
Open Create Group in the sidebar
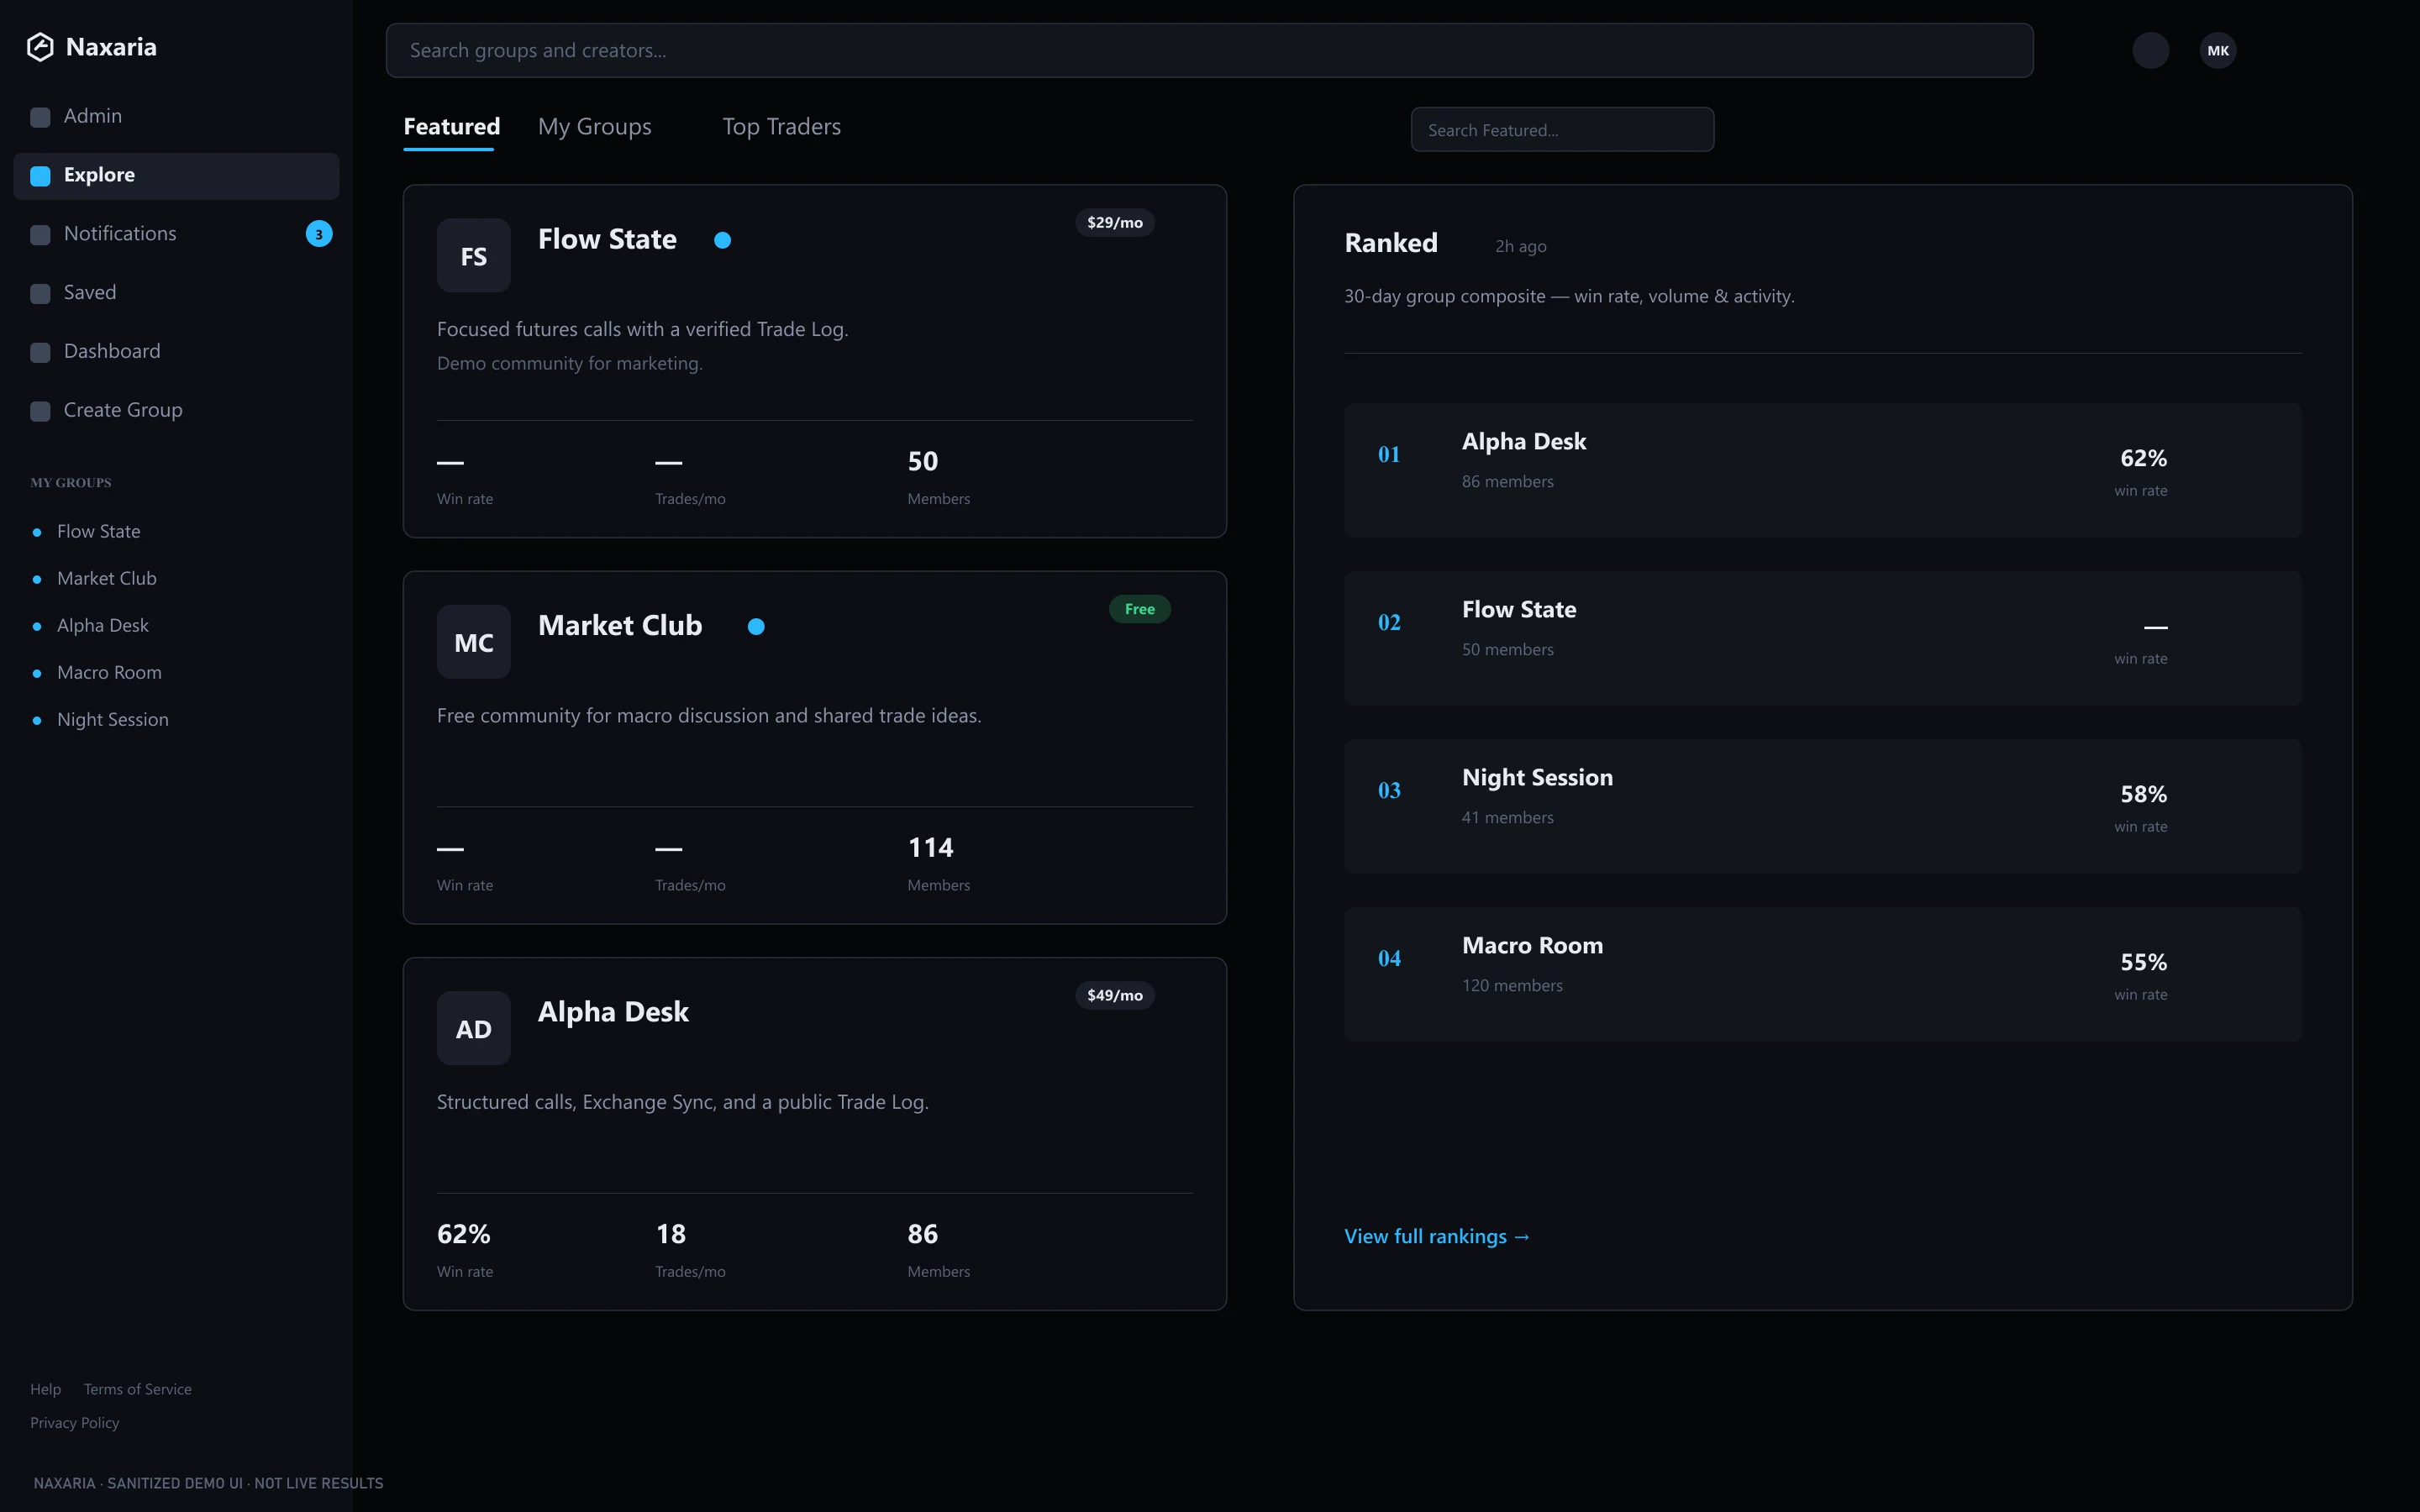click(176, 411)
